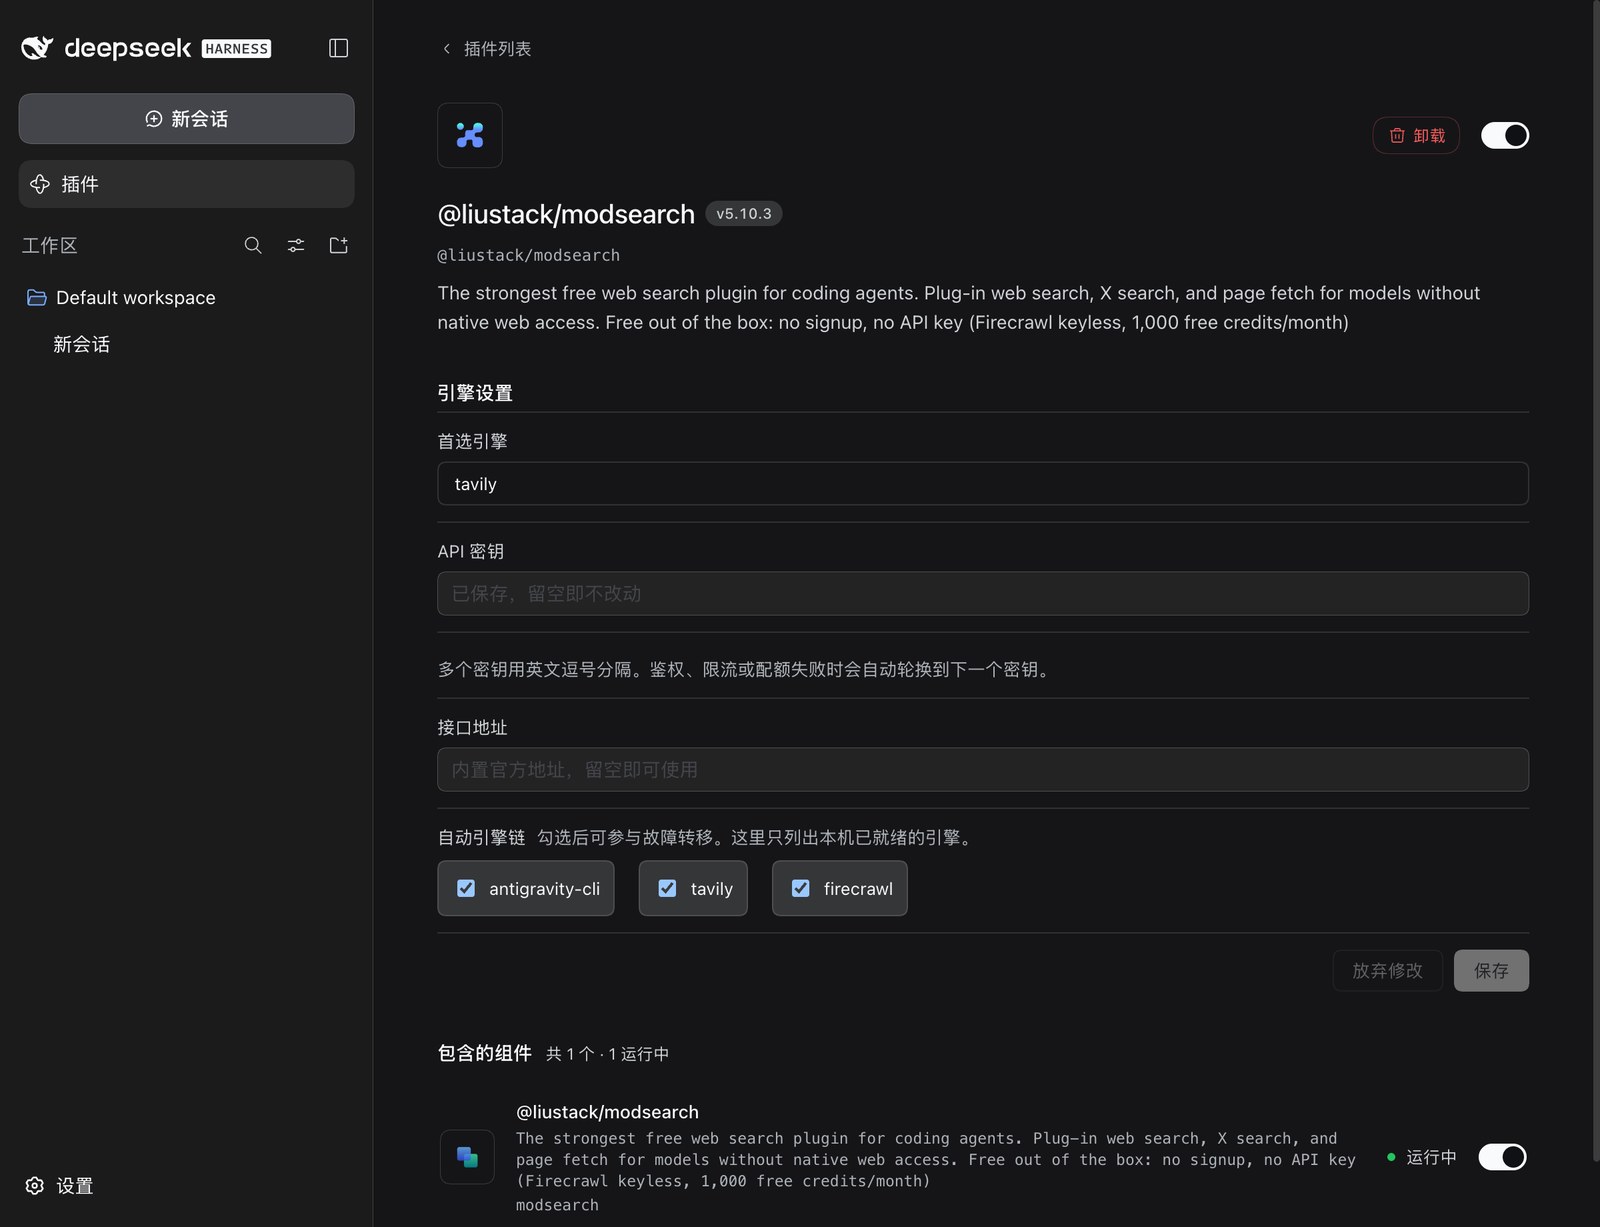
Task: Collapse the sidebar panel icon
Action: click(x=339, y=48)
